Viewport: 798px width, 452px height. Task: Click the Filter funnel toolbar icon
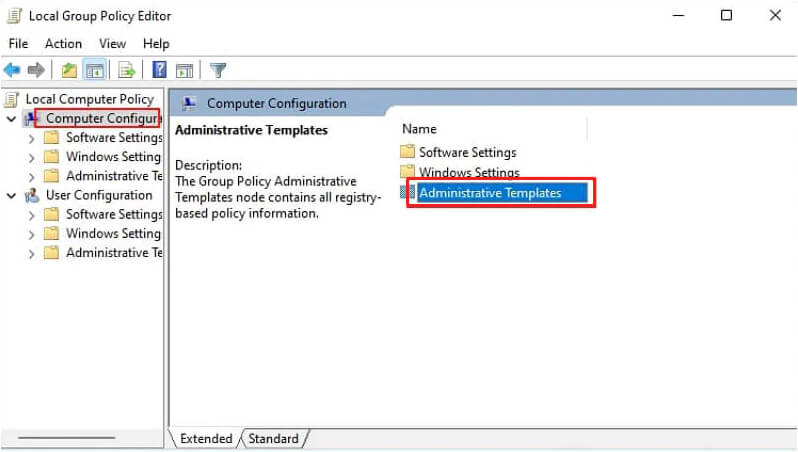pos(218,70)
